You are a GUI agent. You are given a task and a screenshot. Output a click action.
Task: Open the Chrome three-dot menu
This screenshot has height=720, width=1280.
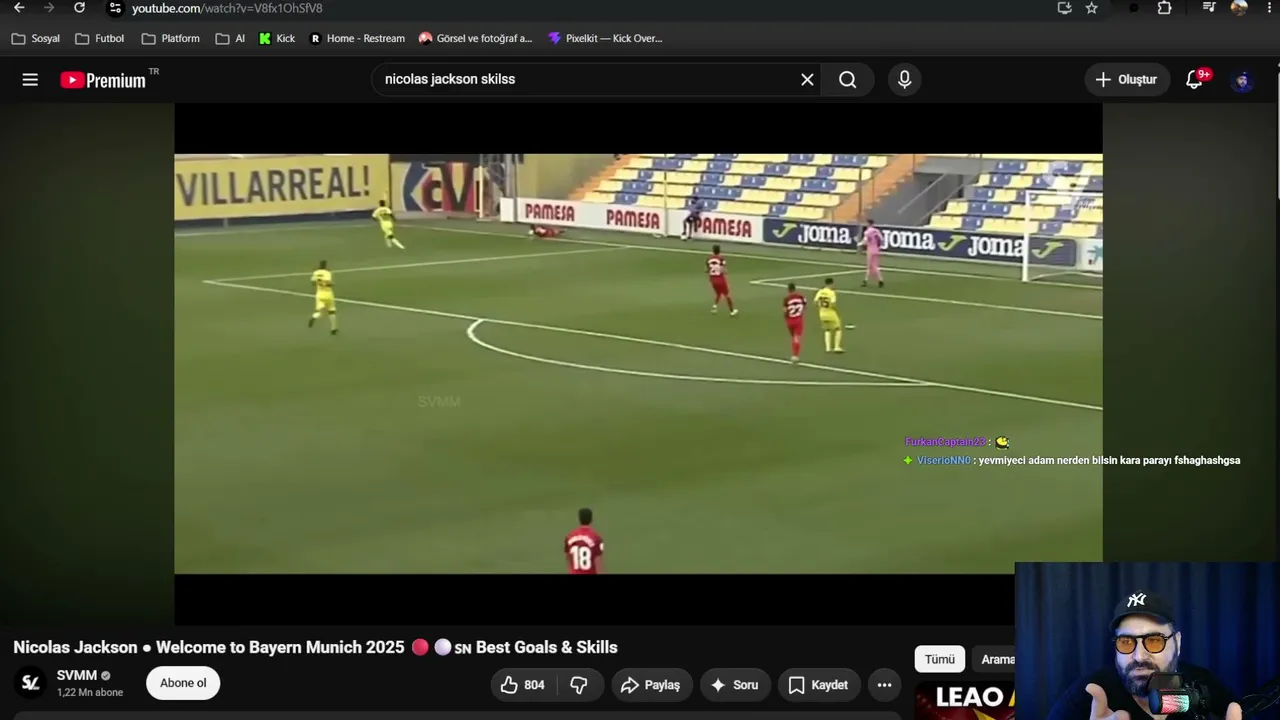[1268, 8]
